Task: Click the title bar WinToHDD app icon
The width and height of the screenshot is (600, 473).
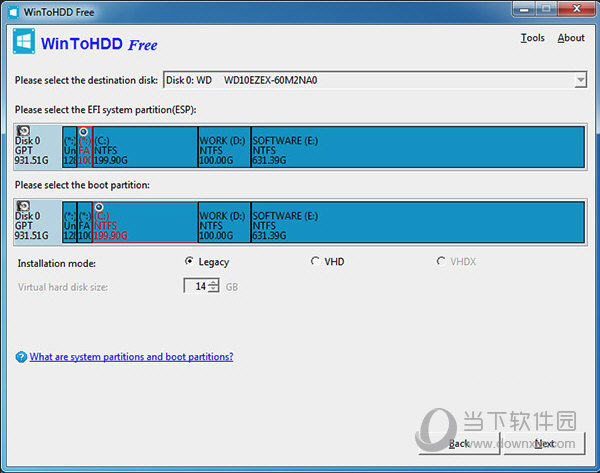Action: [13, 12]
